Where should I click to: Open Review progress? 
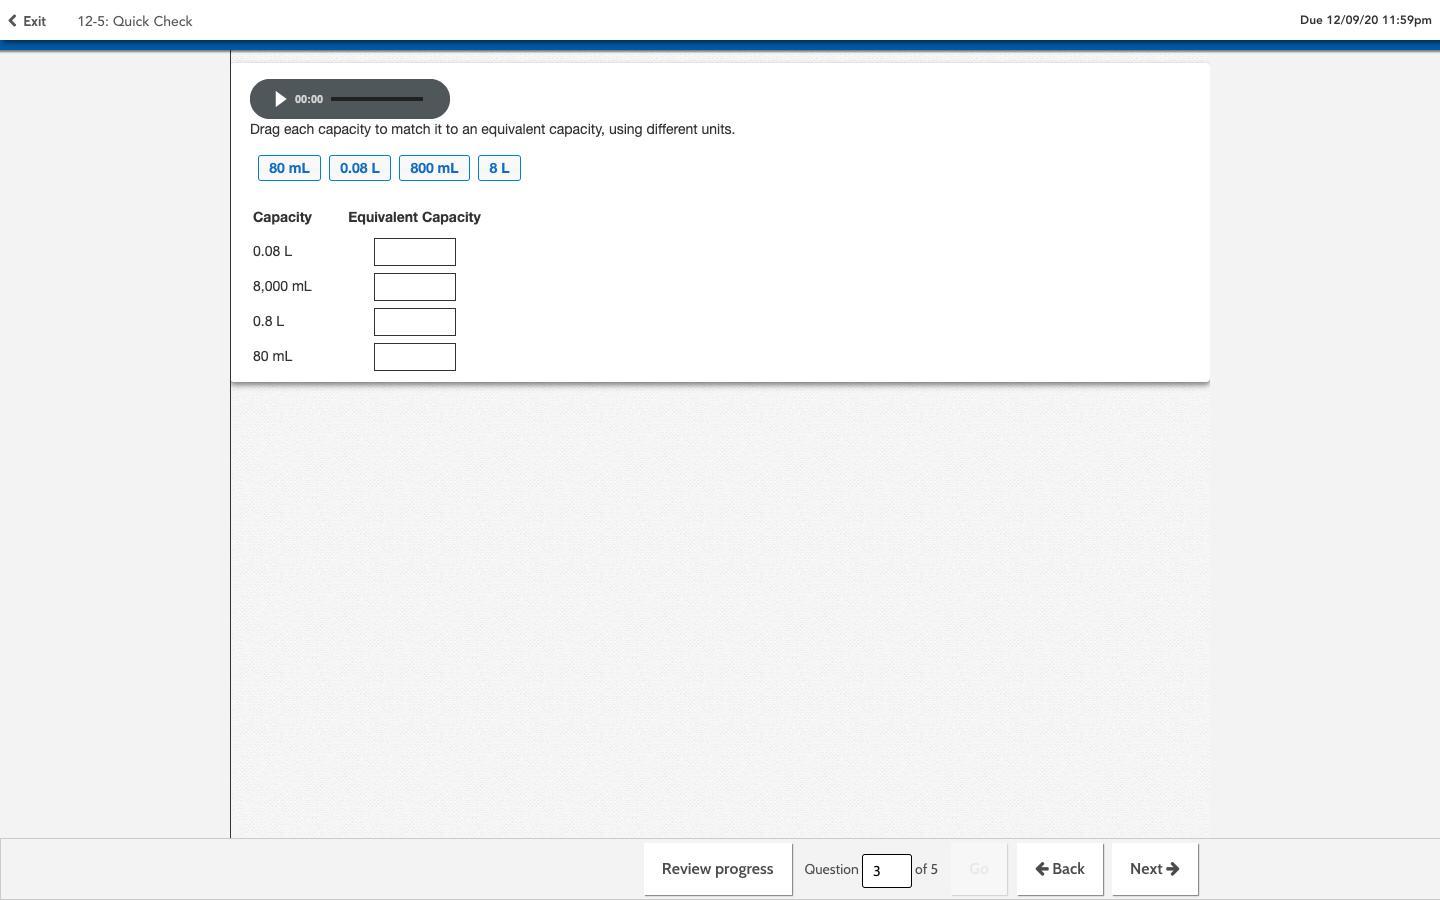click(x=718, y=869)
